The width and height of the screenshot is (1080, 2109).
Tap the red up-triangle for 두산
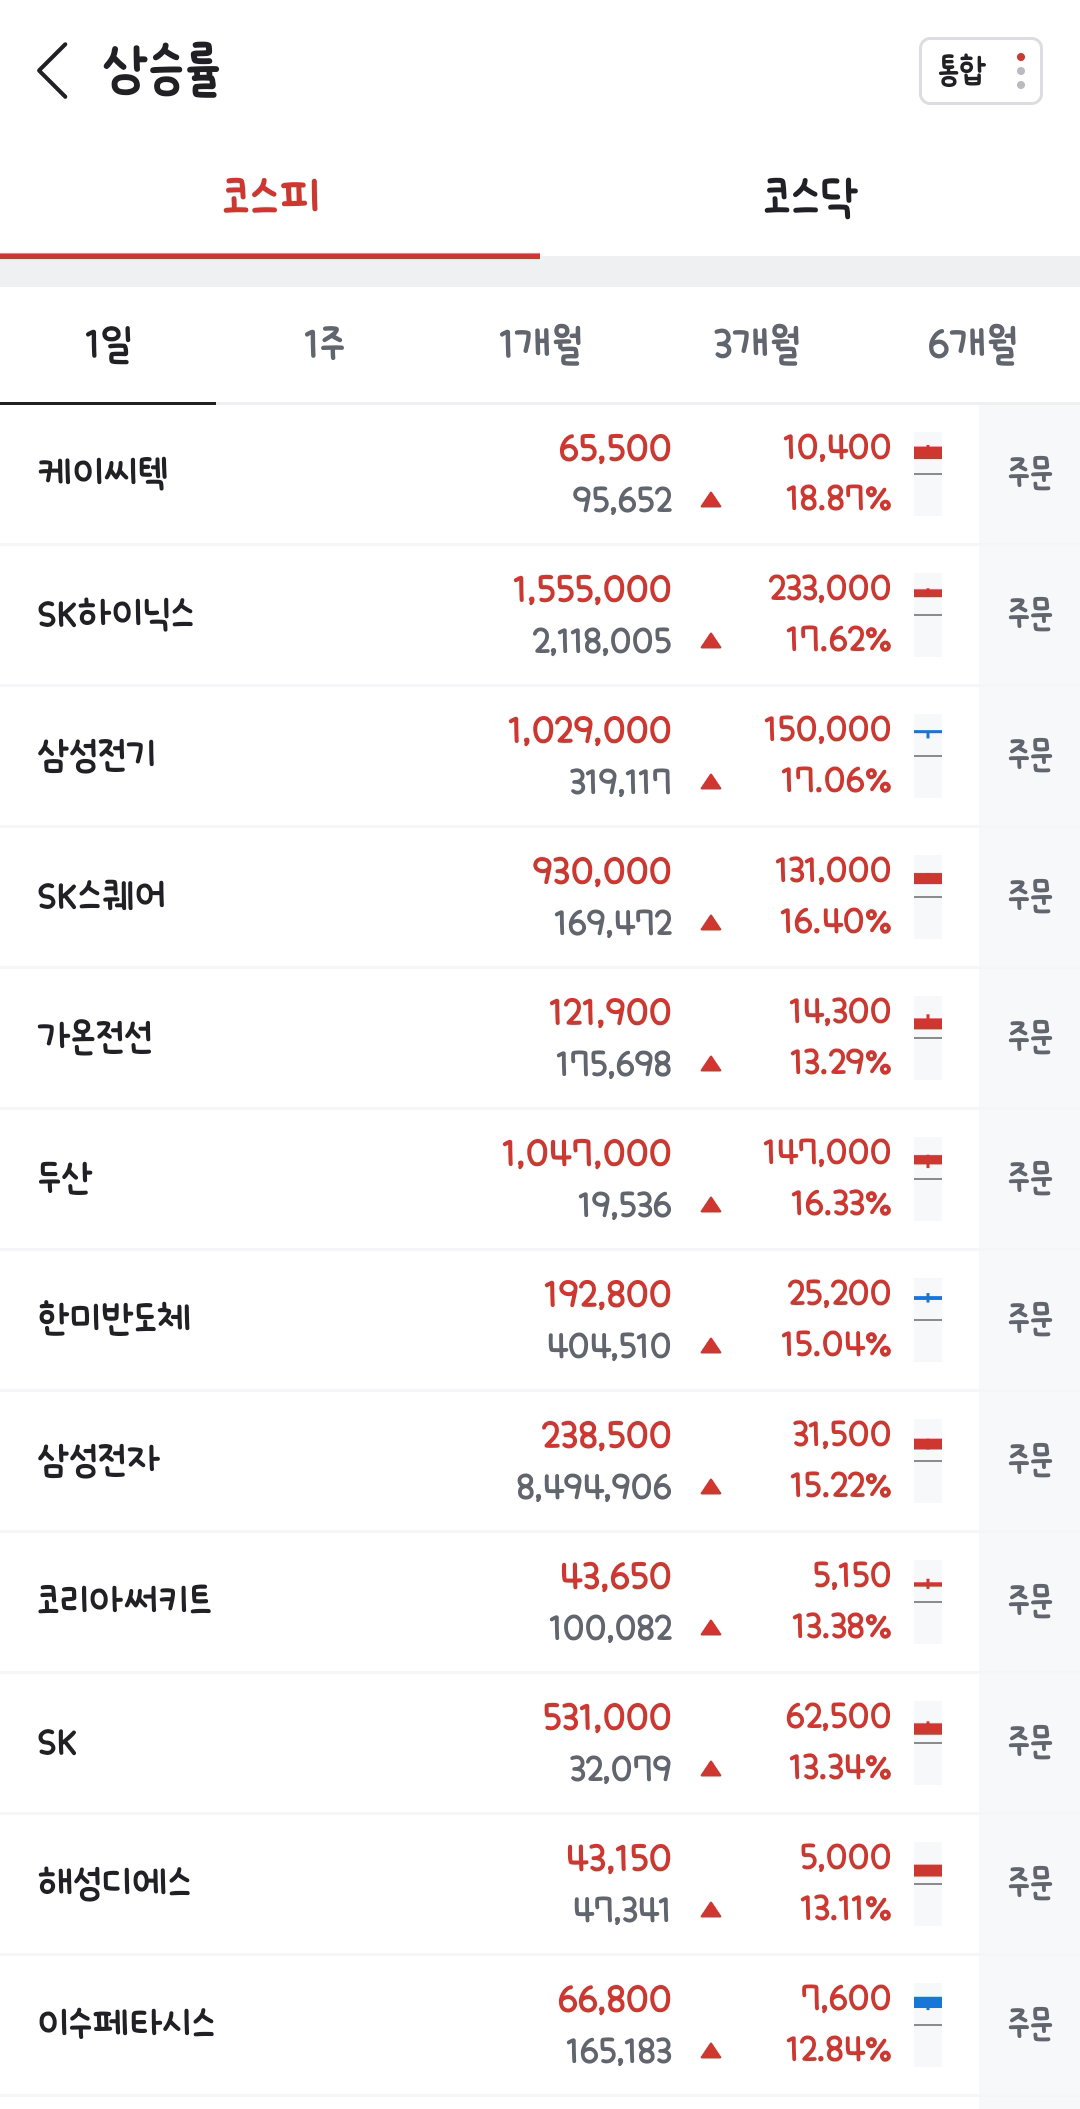(711, 1205)
